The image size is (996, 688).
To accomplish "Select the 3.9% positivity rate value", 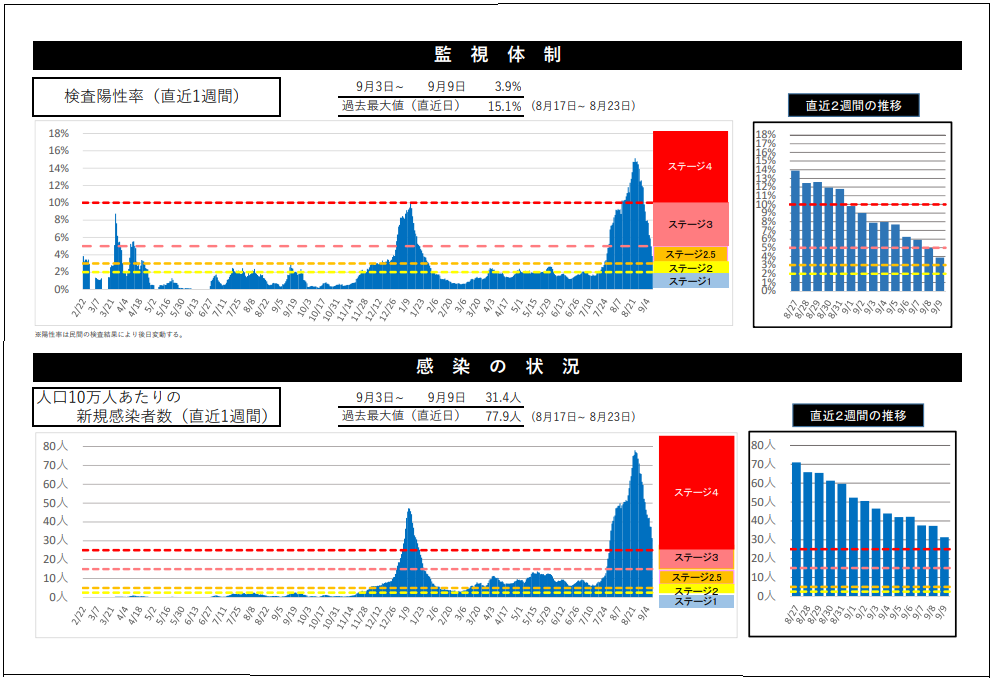I will [x=507, y=87].
